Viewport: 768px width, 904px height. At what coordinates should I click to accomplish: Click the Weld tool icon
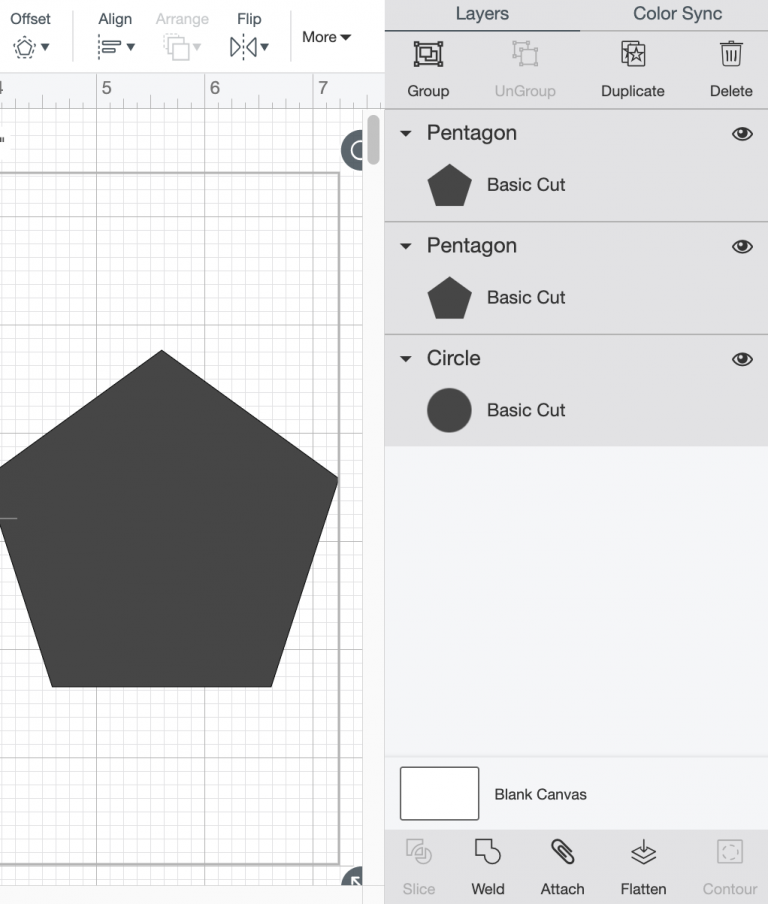(x=487, y=852)
